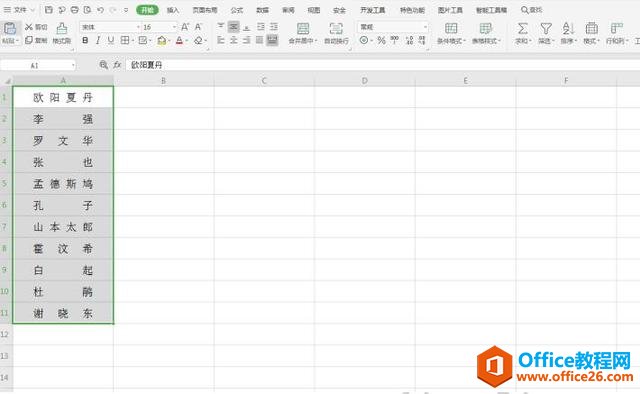Switch to the Insert (插入) tab
Screen dimensions: 640x394
pos(173,10)
